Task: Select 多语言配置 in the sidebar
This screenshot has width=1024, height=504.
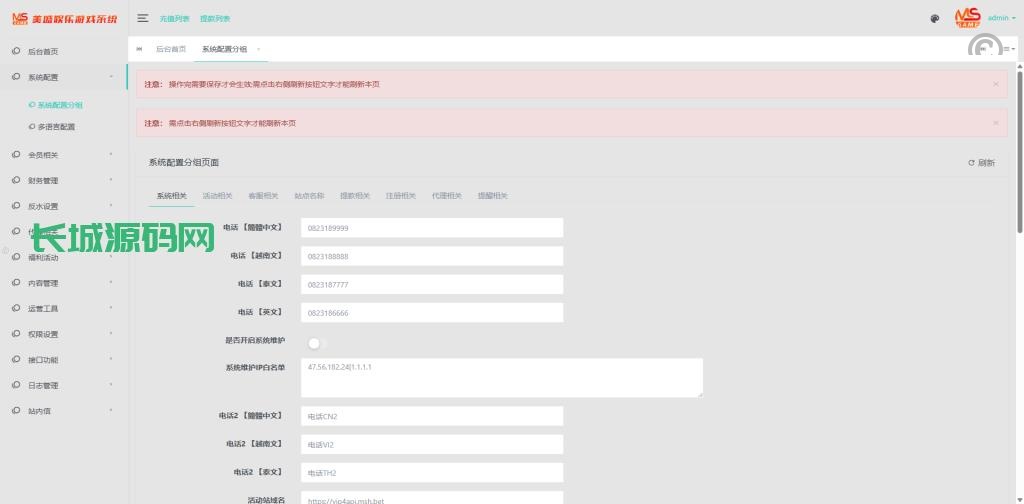Action: click(x=56, y=127)
